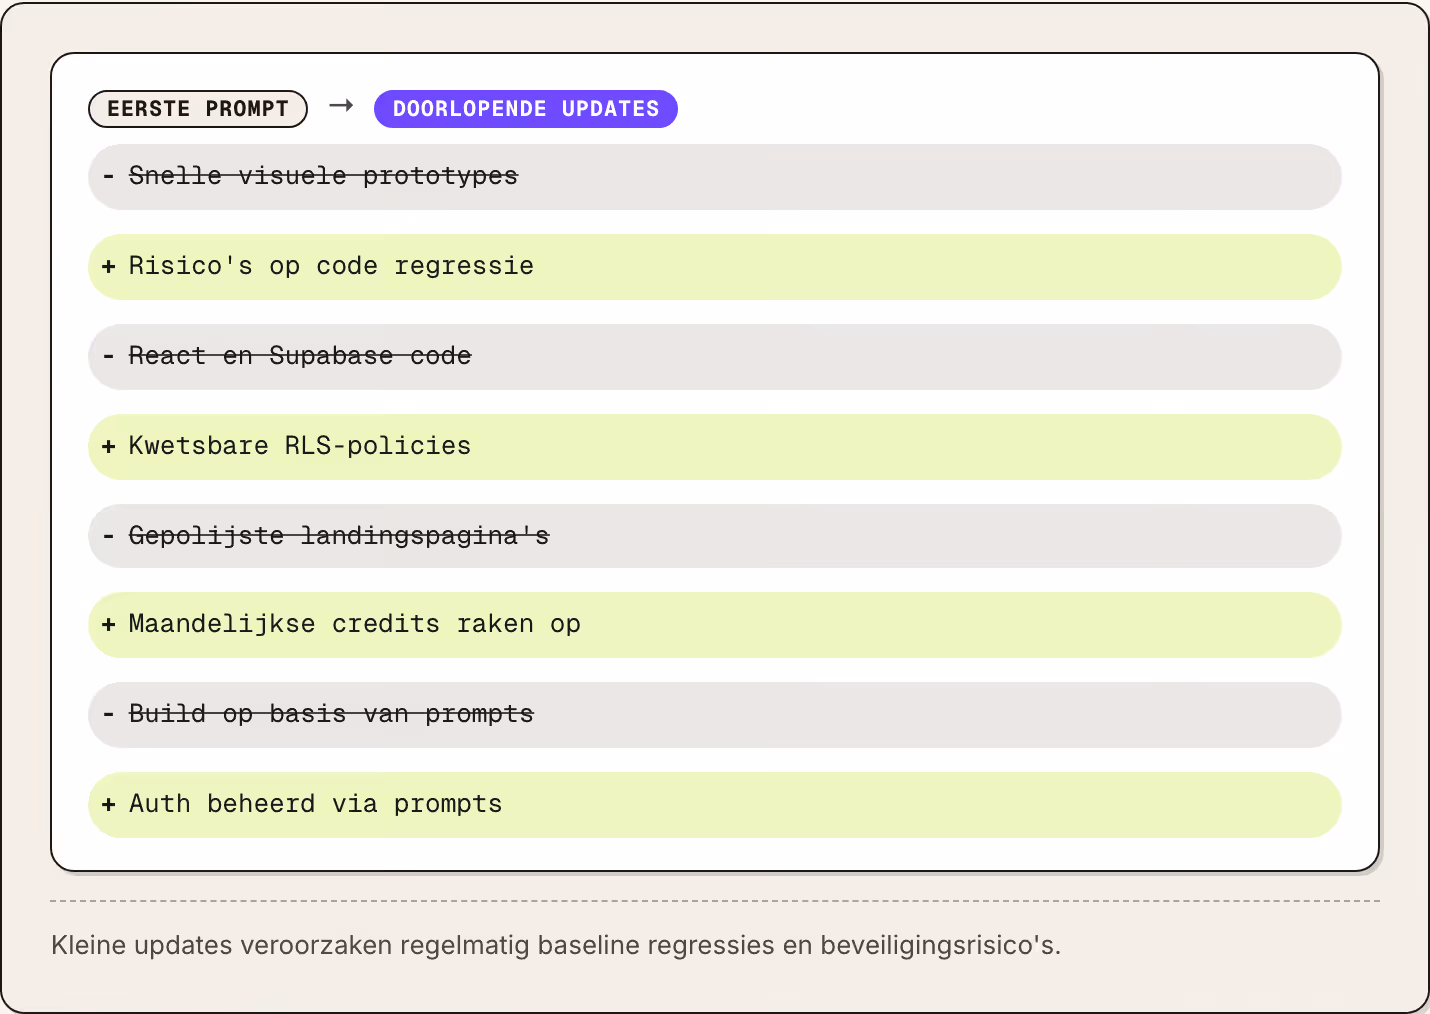1430x1014 pixels.
Task: Select the row 'Maandelijkse credits raken op'
Action: point(714,625)
